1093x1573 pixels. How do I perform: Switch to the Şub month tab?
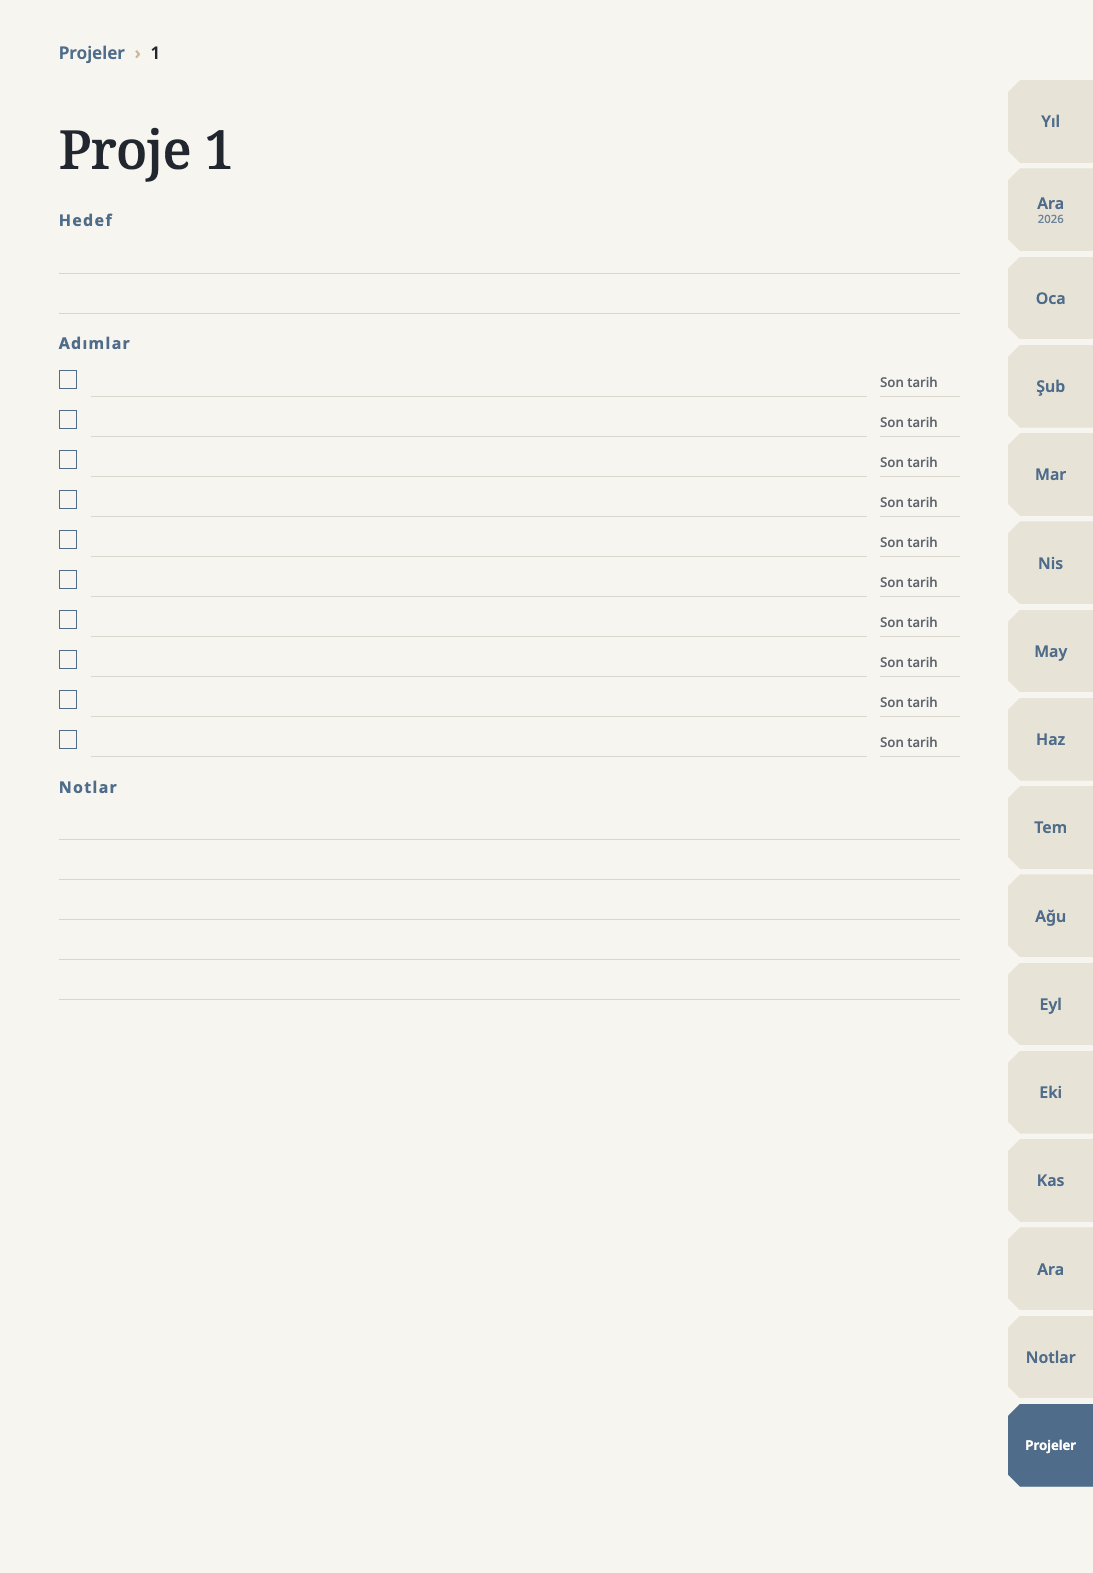(1050, 386)
